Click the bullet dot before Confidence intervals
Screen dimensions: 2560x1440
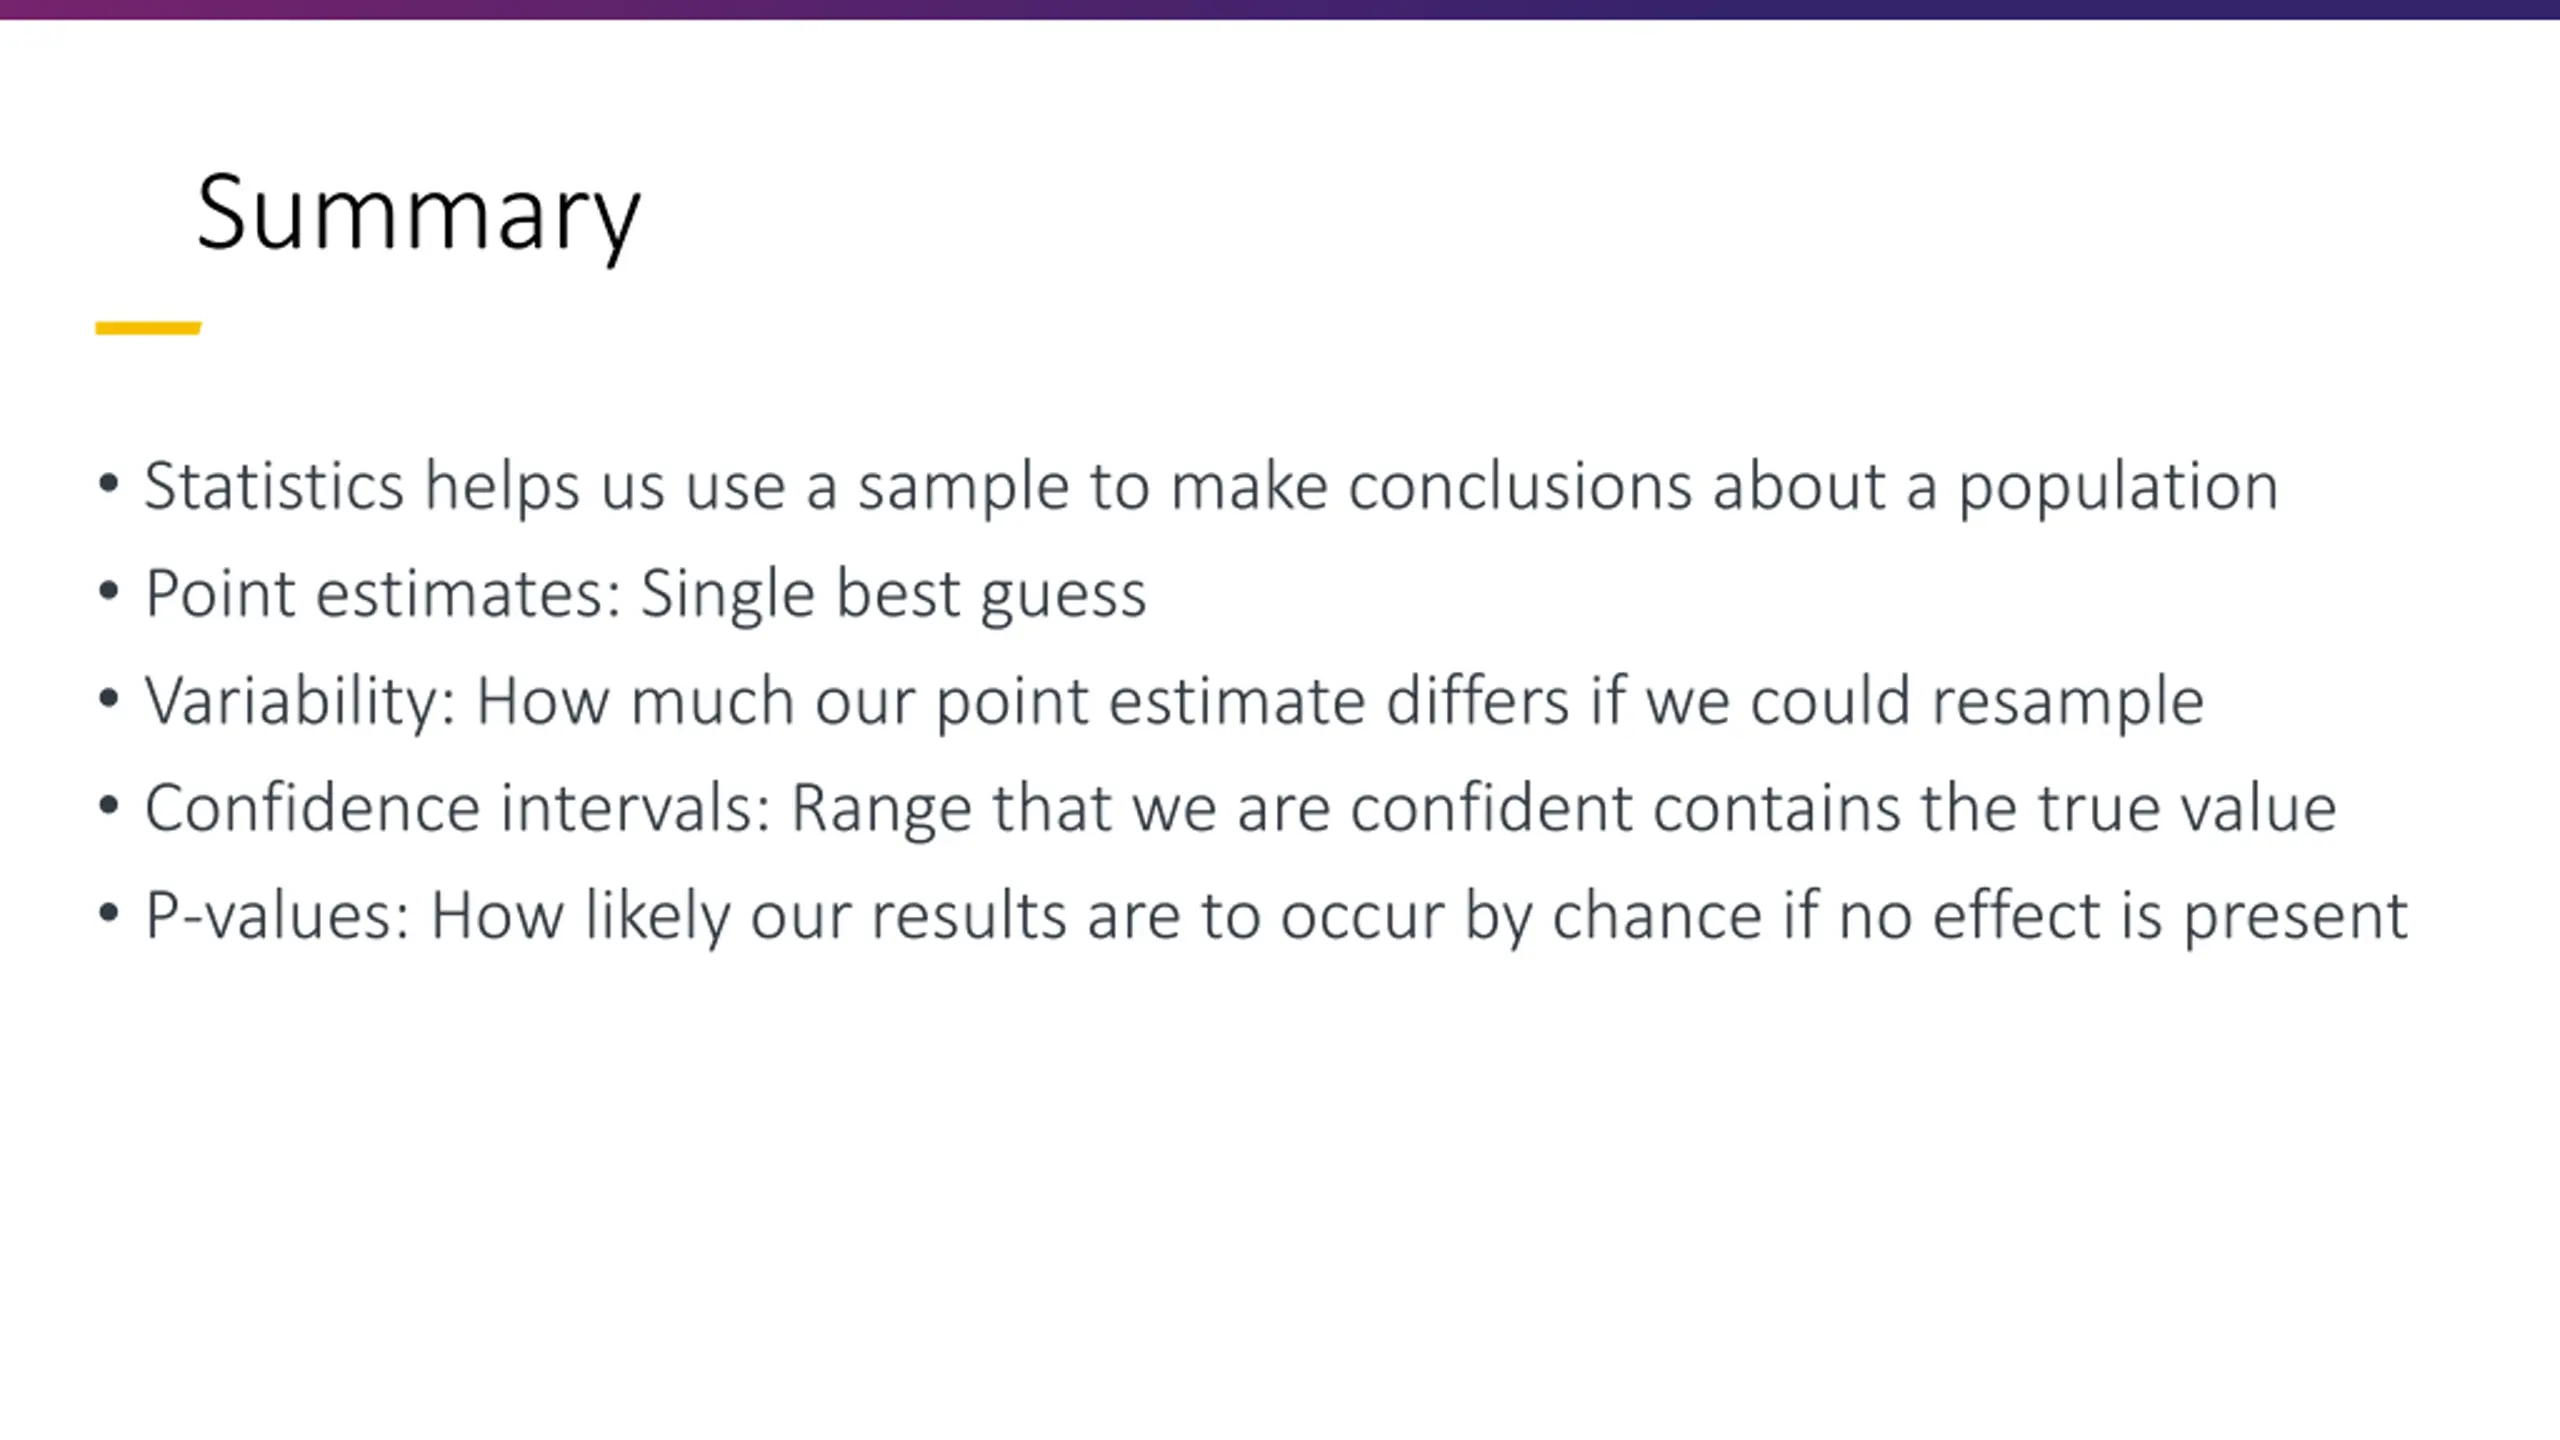109,806
